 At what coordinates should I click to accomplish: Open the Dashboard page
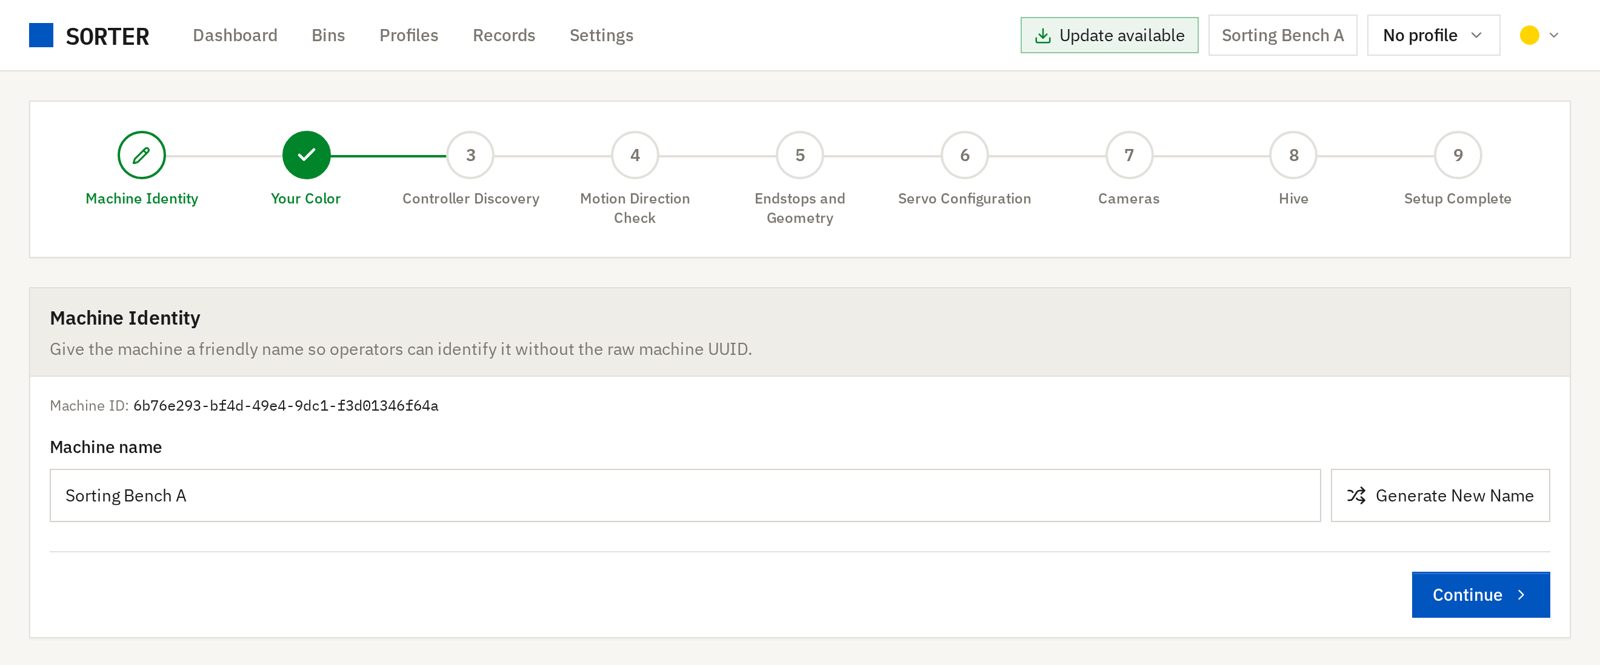click(235, 35)
